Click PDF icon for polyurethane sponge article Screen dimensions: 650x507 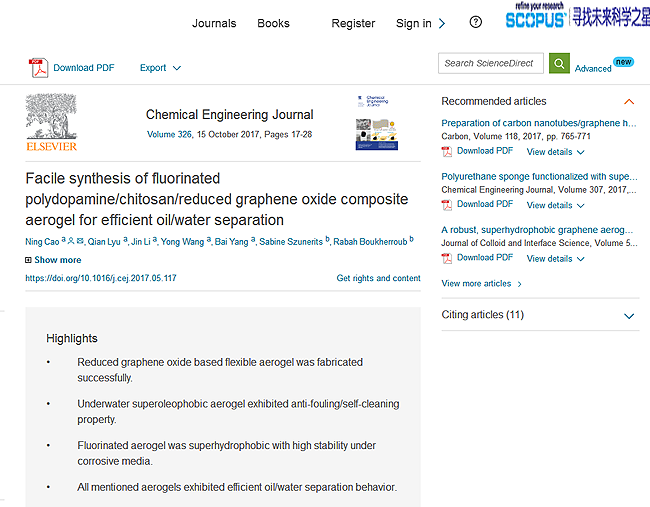pyautogui.click(x=447, y=205)
